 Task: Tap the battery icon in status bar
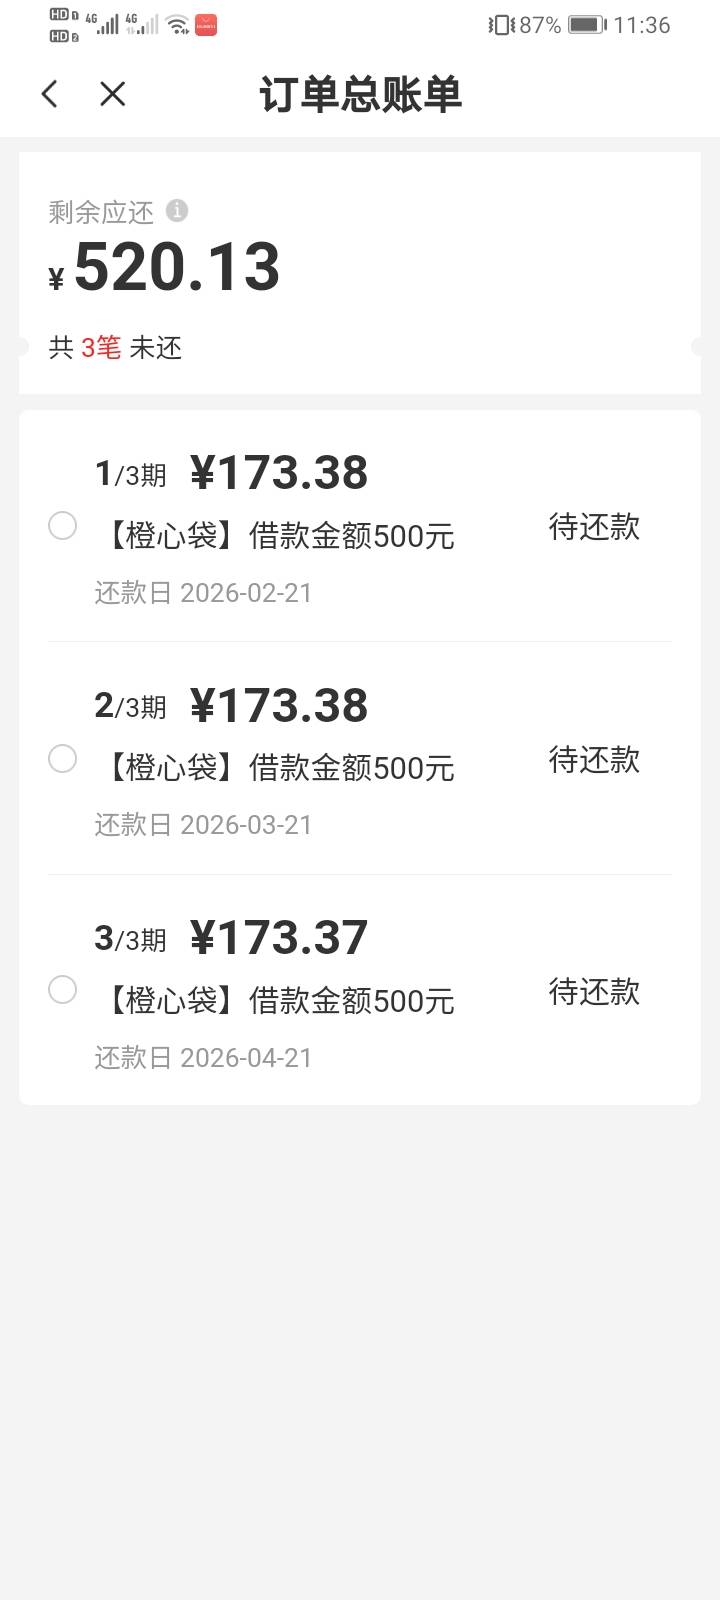click(587, 25)
